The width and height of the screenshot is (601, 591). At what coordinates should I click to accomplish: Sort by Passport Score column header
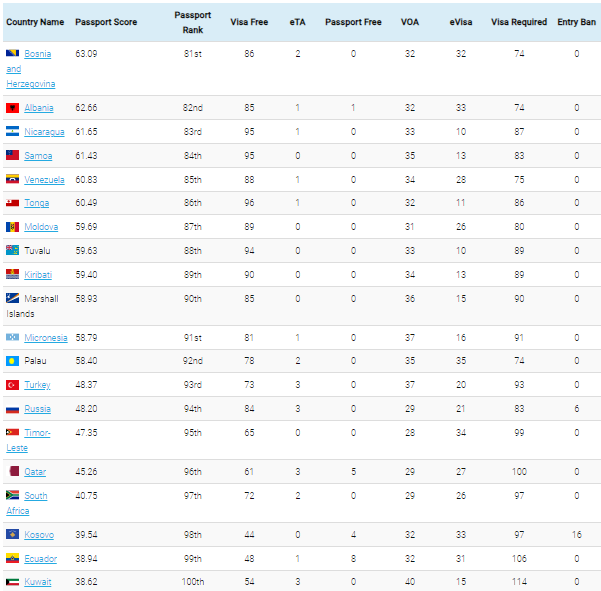pyautogui.click(x=106, y=22)
